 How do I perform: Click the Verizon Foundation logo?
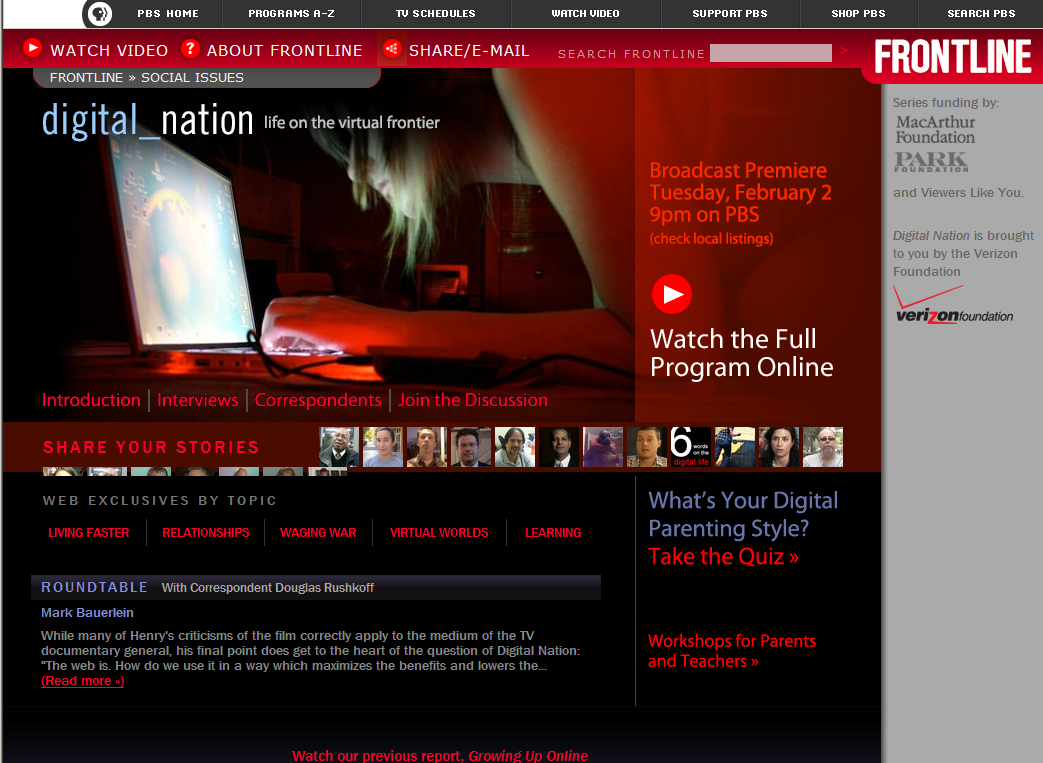pyautogui.click(x=953, y=306)
